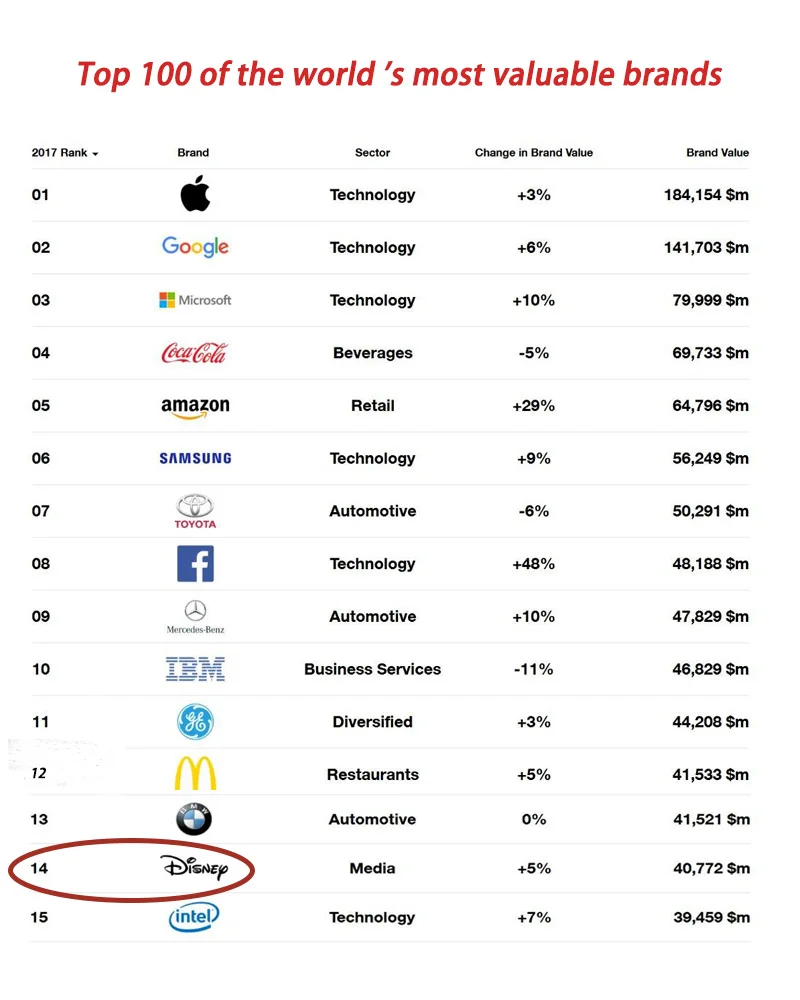Click the Apple logo in row 01

(x=195, y=193)
